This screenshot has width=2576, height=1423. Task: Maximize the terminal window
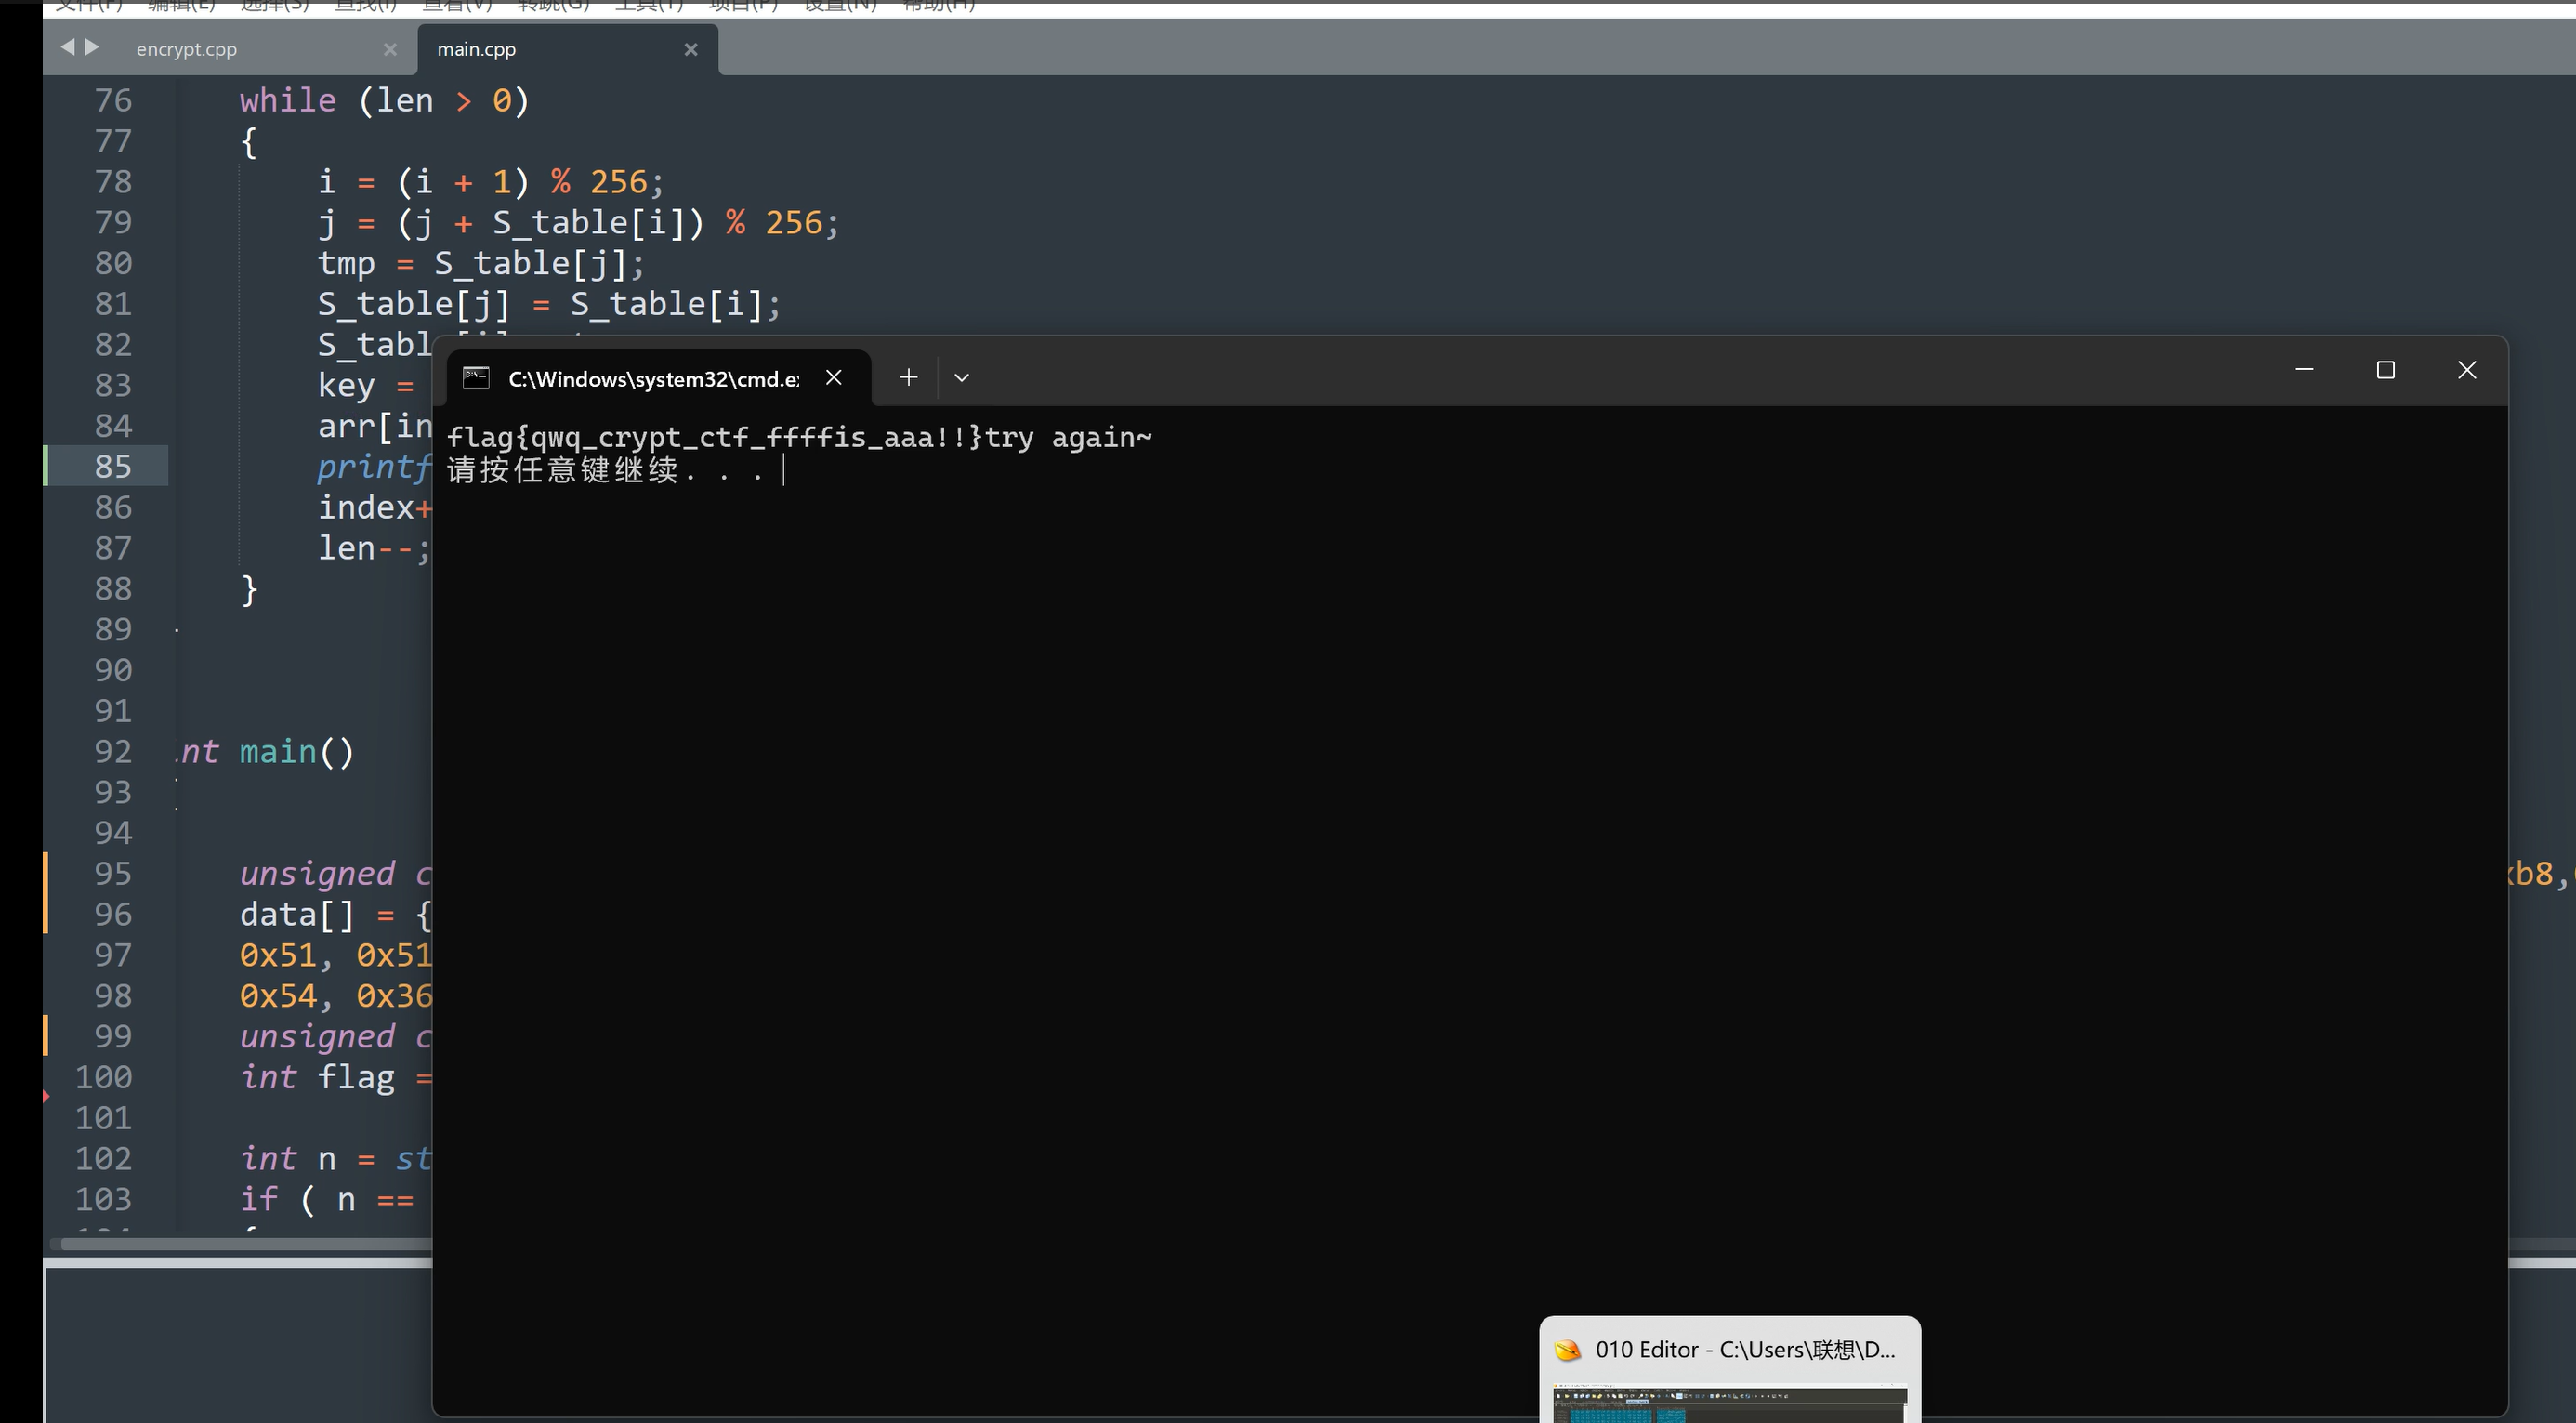tap(2385, 370)
